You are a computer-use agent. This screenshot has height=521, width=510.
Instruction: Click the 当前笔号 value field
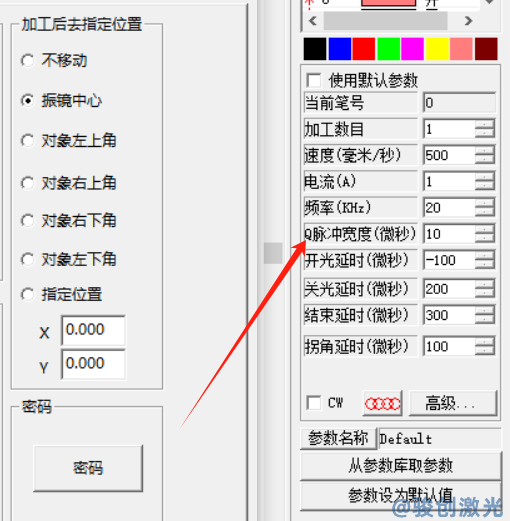(x=459, y=103)
